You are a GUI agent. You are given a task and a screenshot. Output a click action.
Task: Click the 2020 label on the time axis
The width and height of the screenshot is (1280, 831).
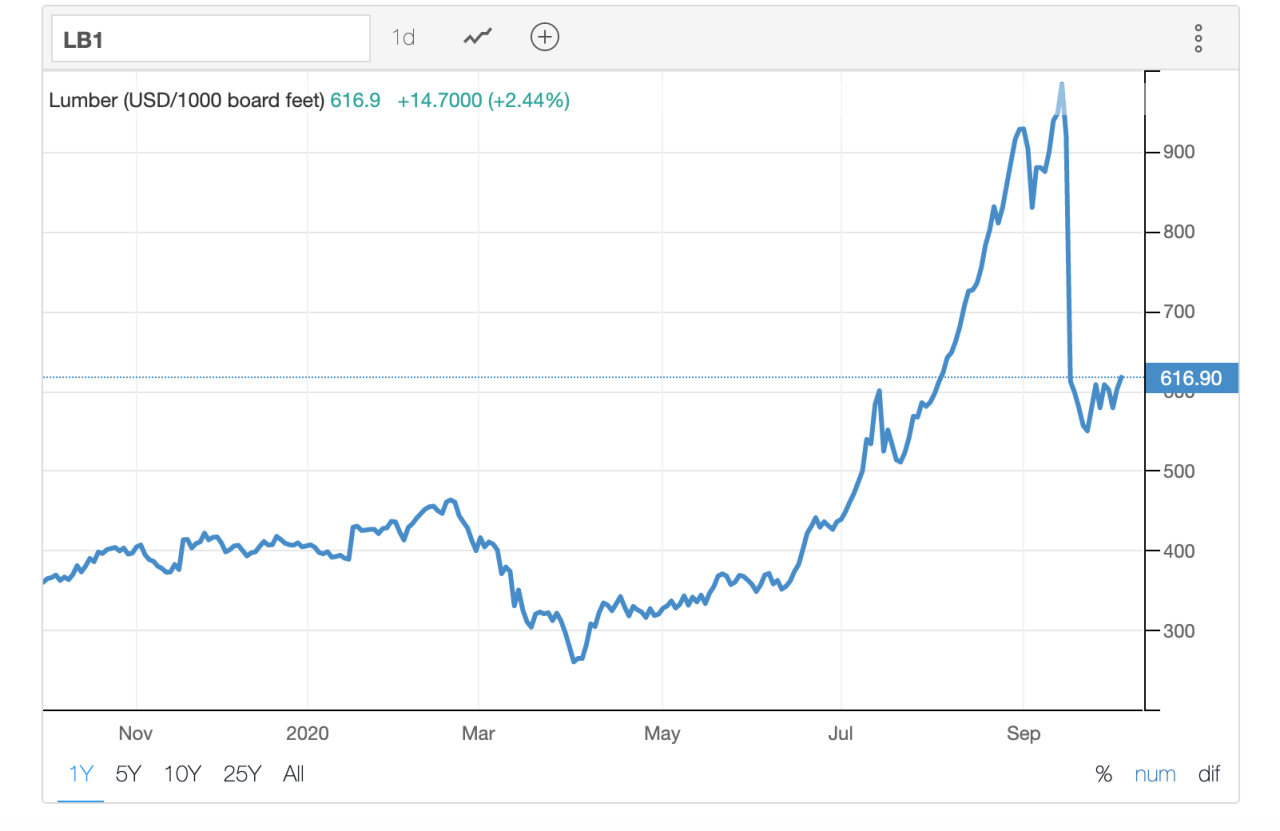[307, 734]
